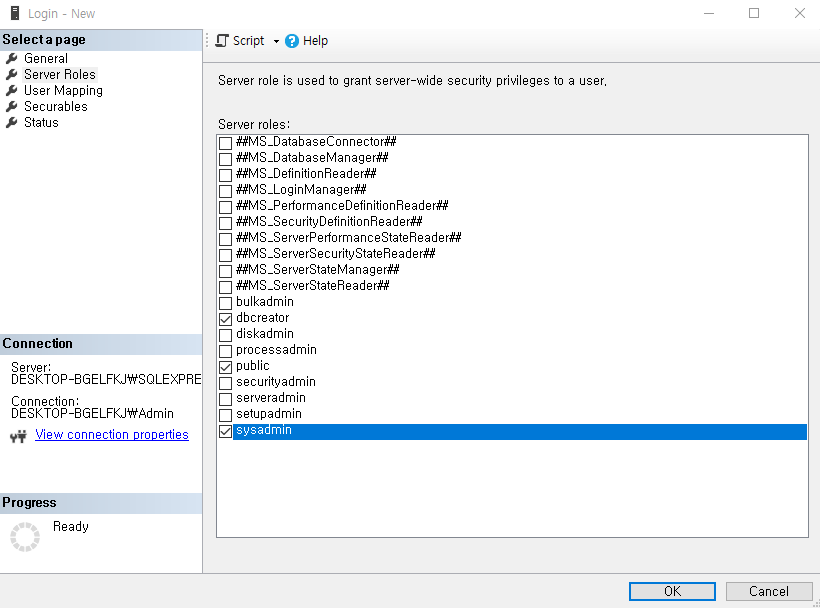820x608 pixels.
Task: Tick ##MS_ServerSecurityStateReader## checkbox
Action: (x=225, y=255)
